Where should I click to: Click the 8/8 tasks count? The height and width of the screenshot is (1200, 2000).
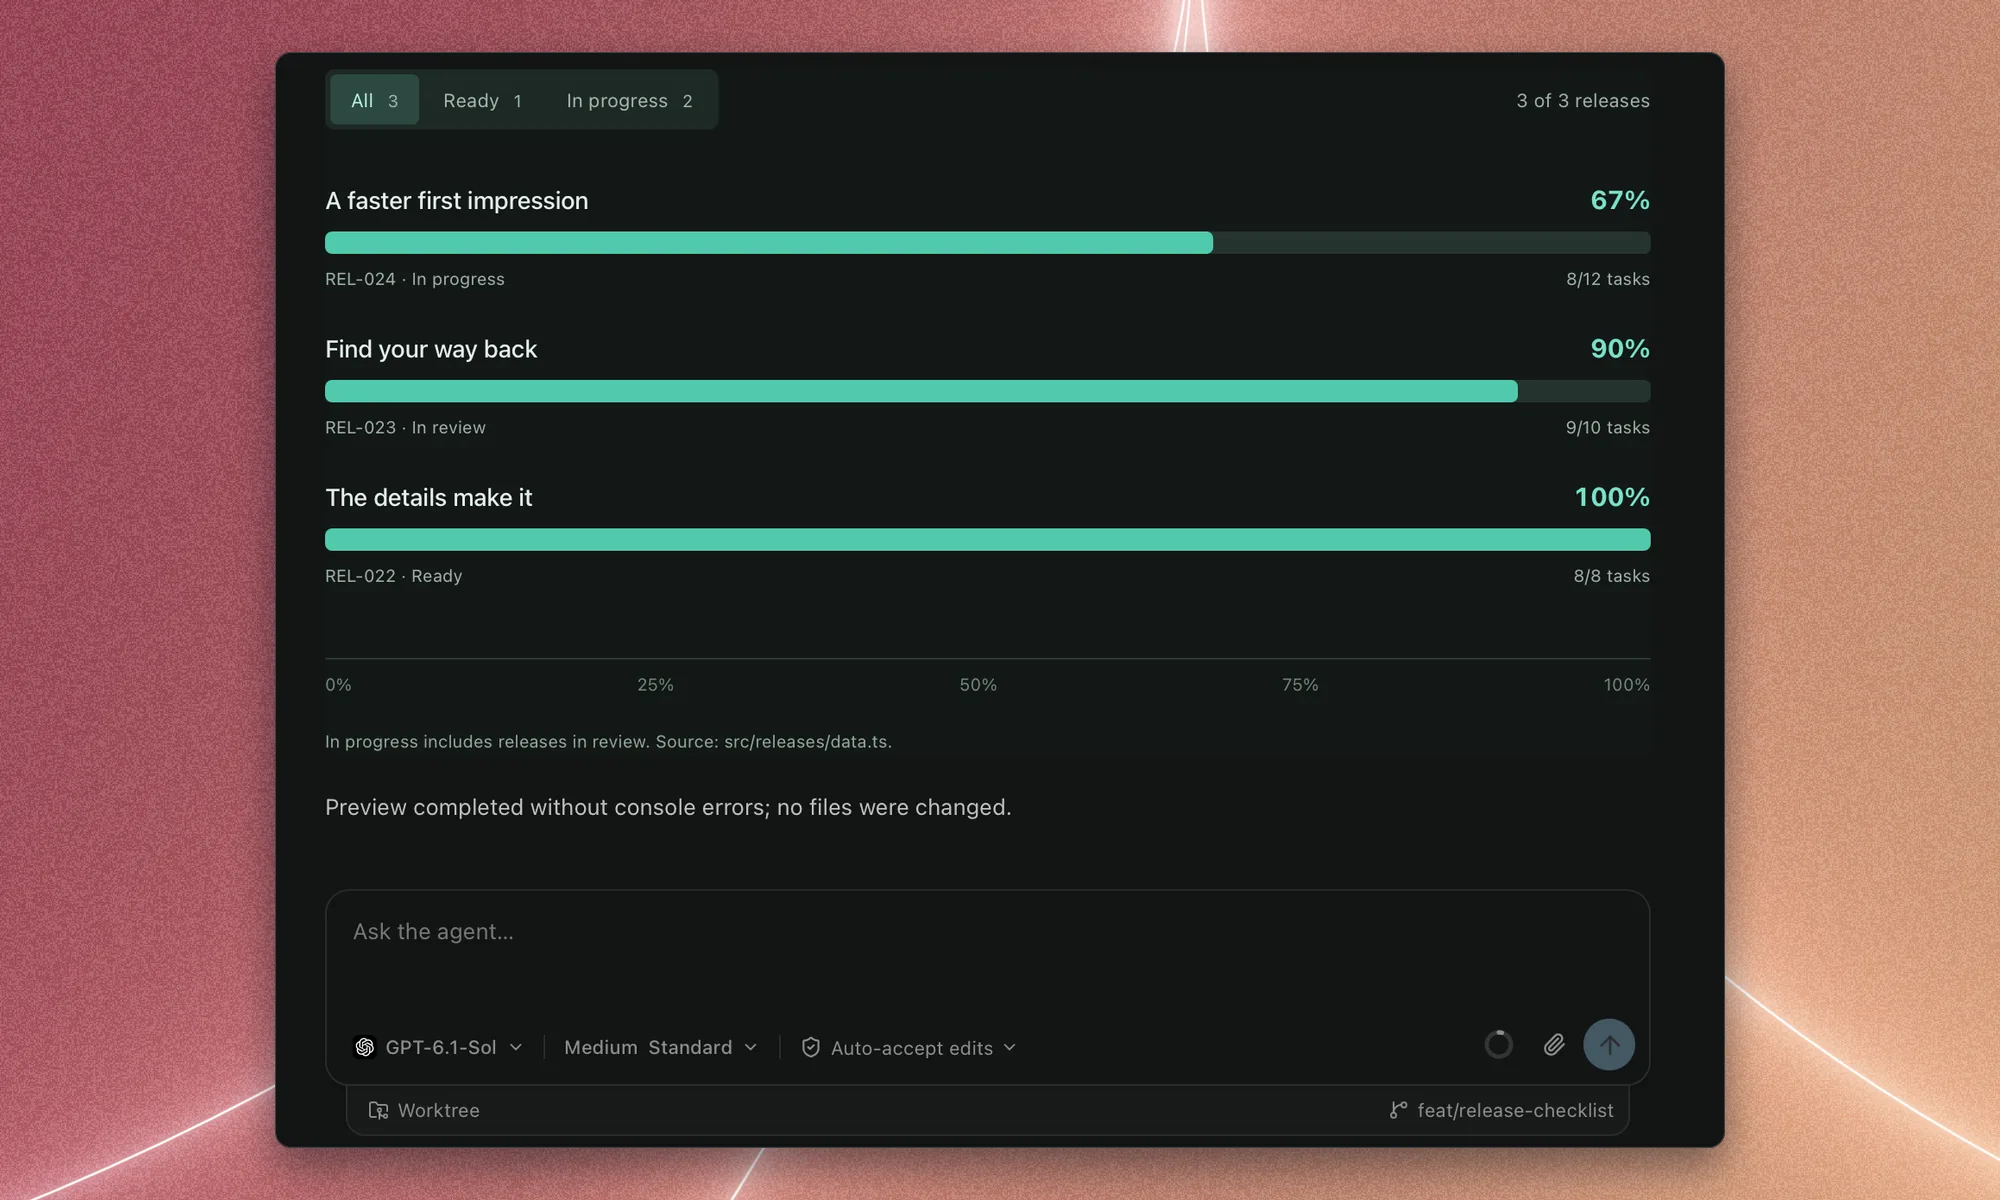(x=1612, y=576)
